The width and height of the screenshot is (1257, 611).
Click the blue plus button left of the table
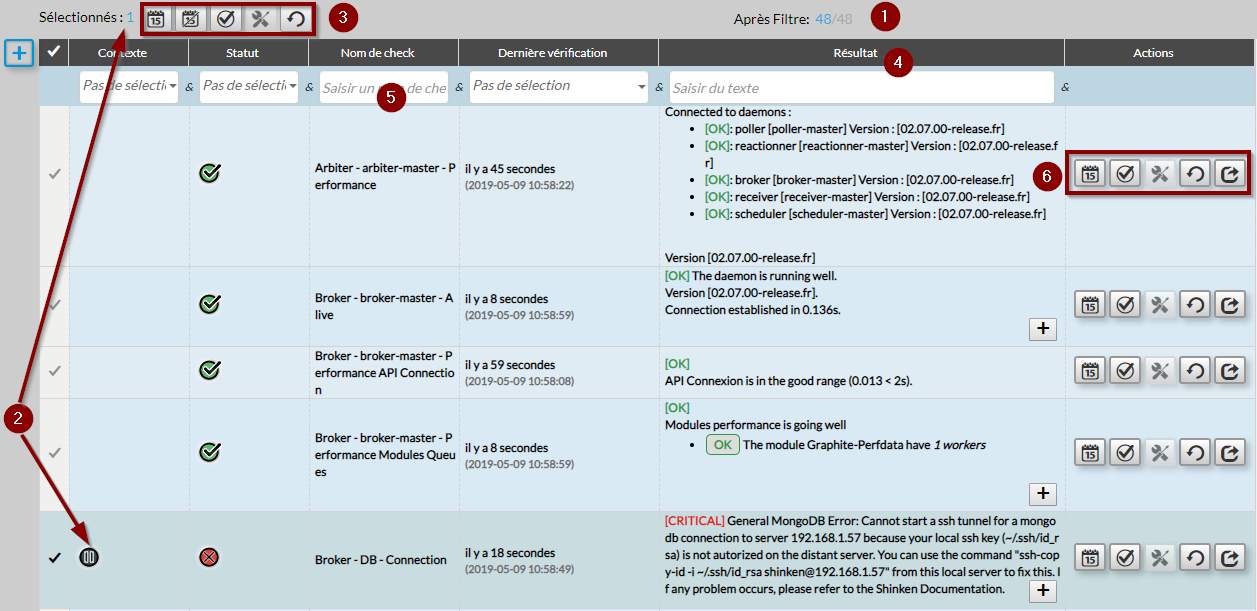coord(19,53)
